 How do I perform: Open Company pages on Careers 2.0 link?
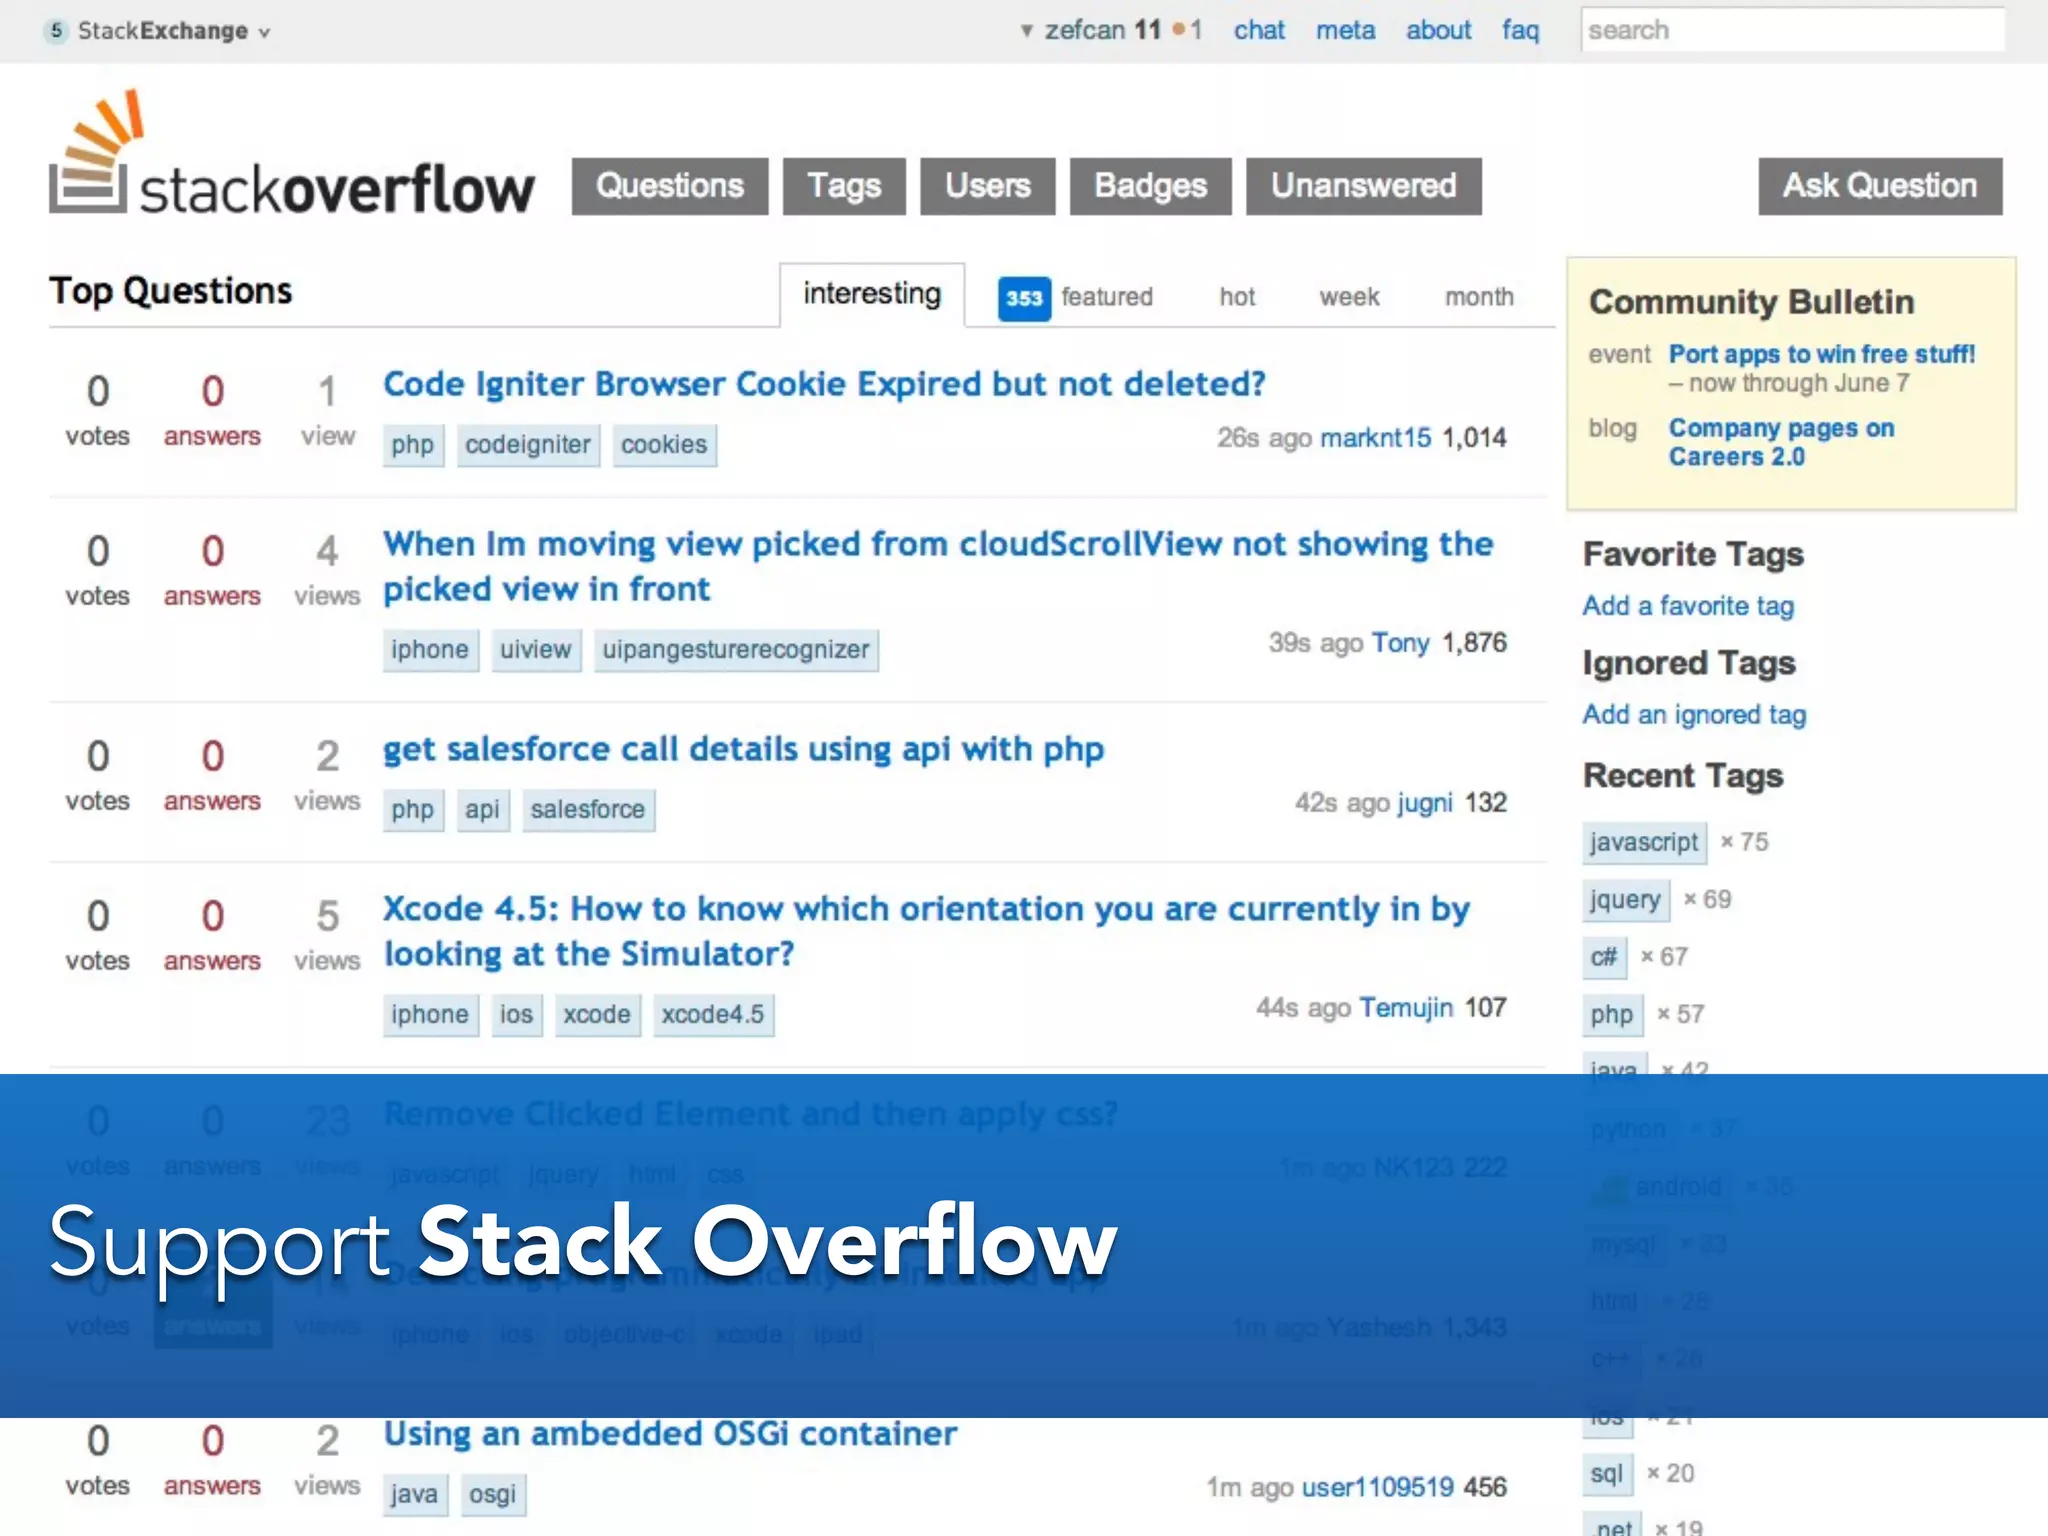coord(1781,442)
